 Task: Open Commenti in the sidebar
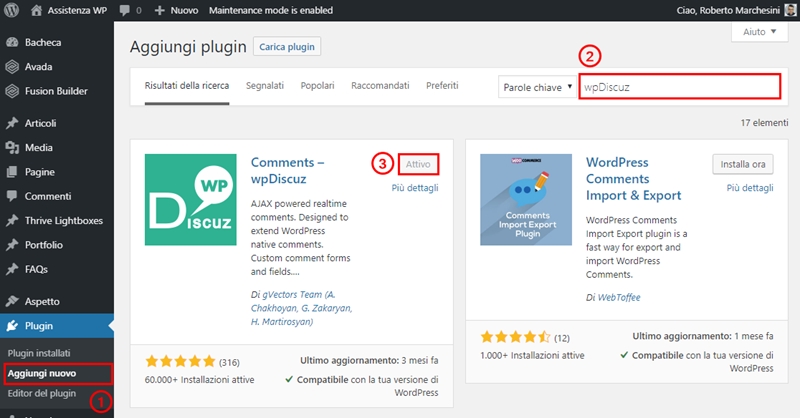pos(48,196)
